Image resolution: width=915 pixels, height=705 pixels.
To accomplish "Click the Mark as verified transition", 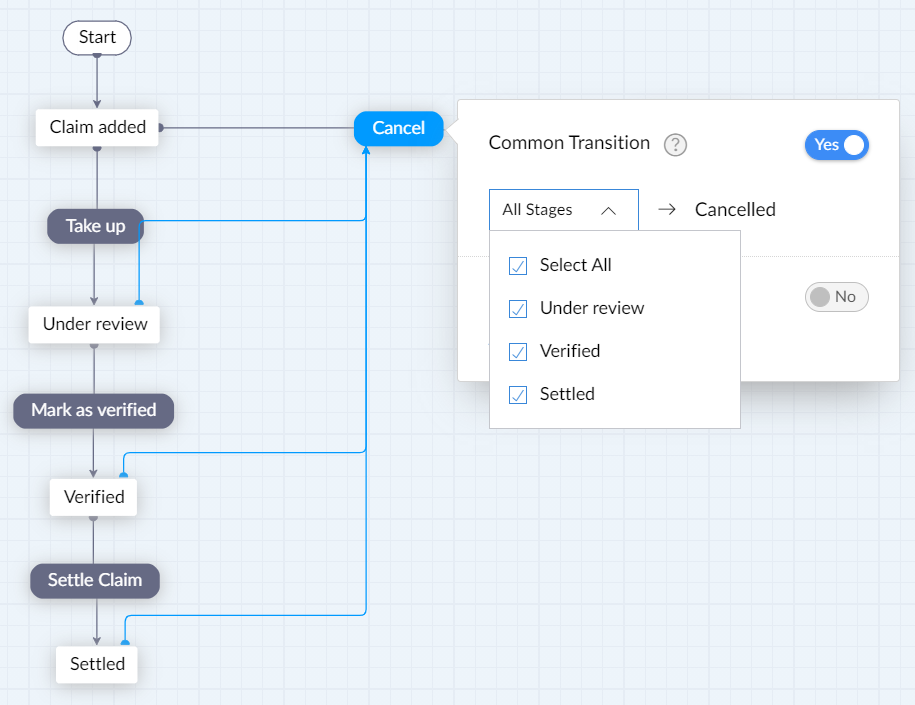I will [93, 410].
